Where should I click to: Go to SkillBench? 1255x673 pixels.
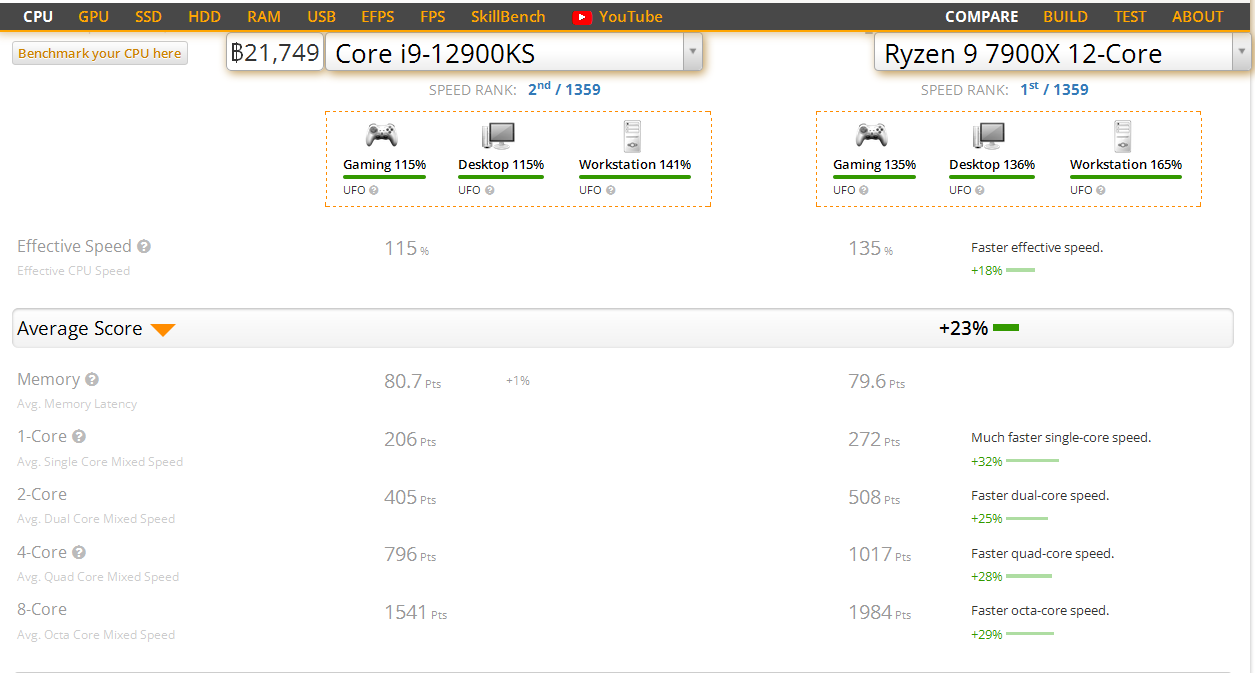(508, 16)
